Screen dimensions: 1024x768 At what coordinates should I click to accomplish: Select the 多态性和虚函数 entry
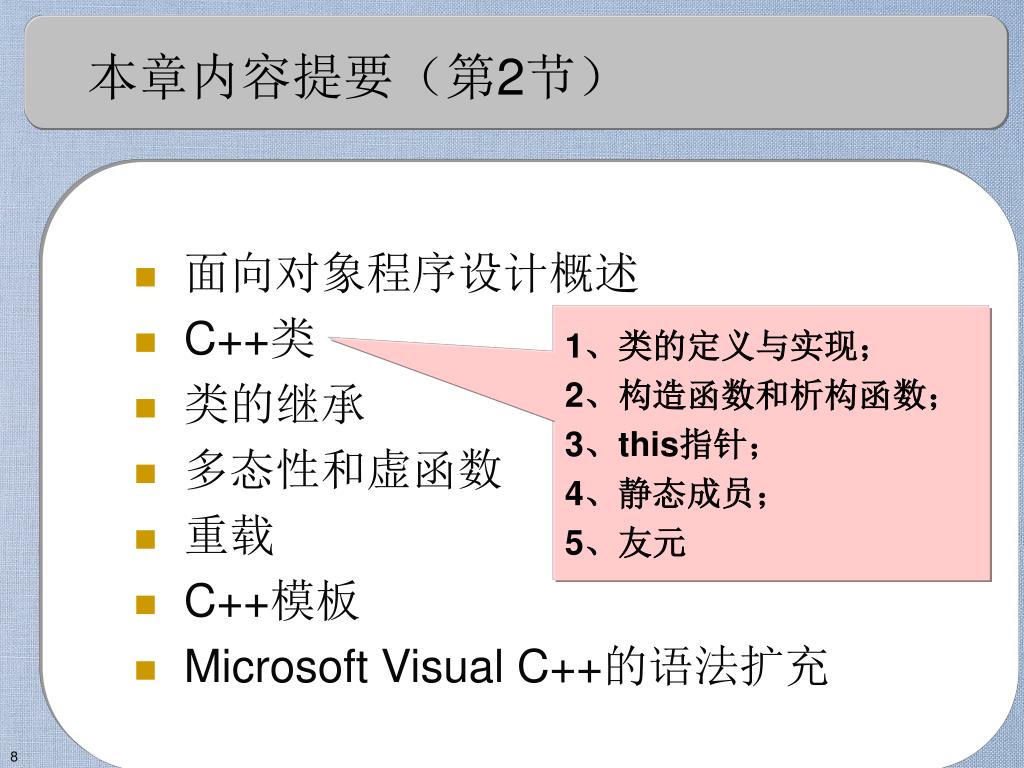pyautogui.click(x=343, y=470)
